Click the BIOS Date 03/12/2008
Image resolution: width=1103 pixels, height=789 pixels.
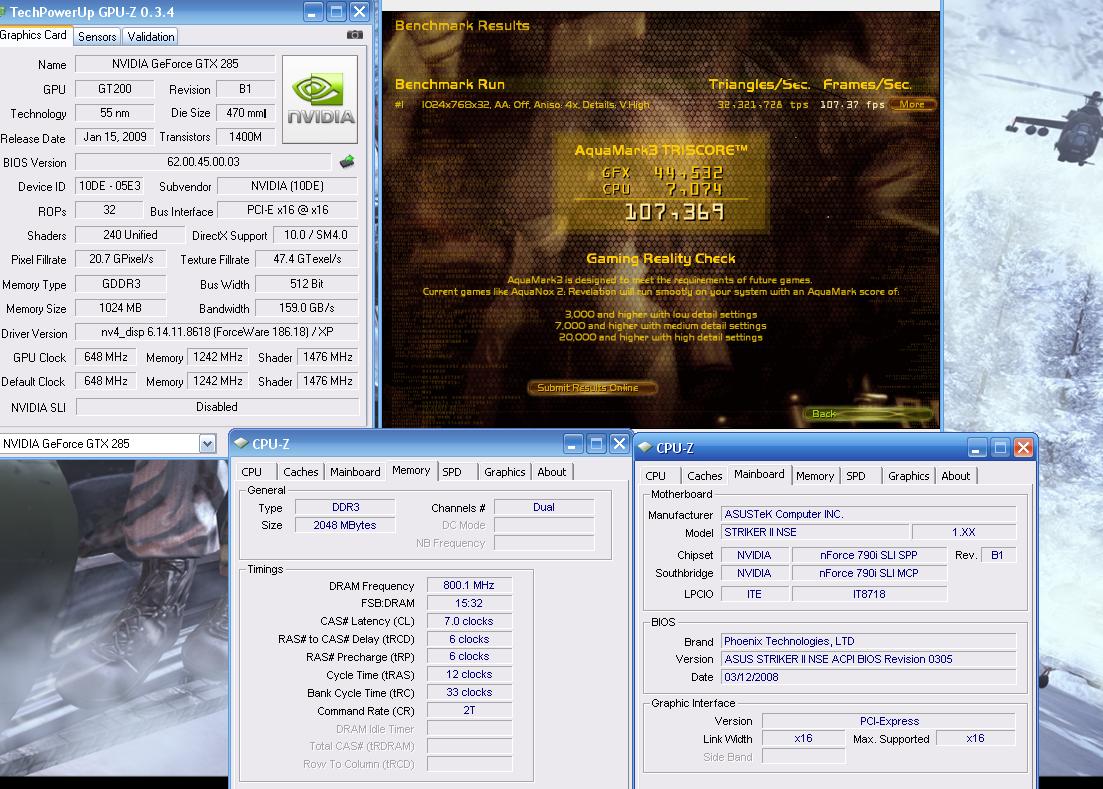click(868, 677)
